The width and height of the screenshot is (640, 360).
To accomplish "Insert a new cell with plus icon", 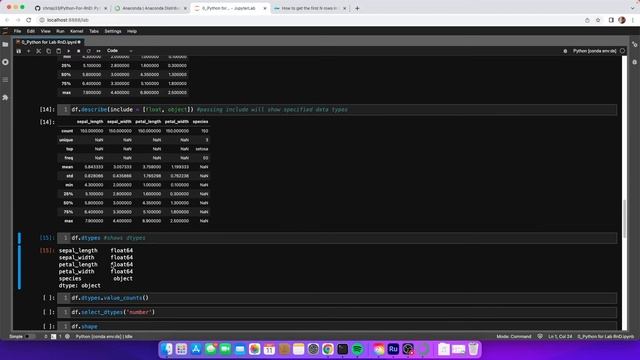I will tap(29, 51).
